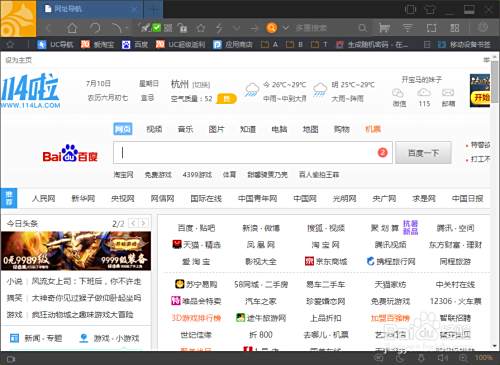Switch to the 图片 search tab
The width and height of the screenshot is (500, 365).
click(216, 129)
